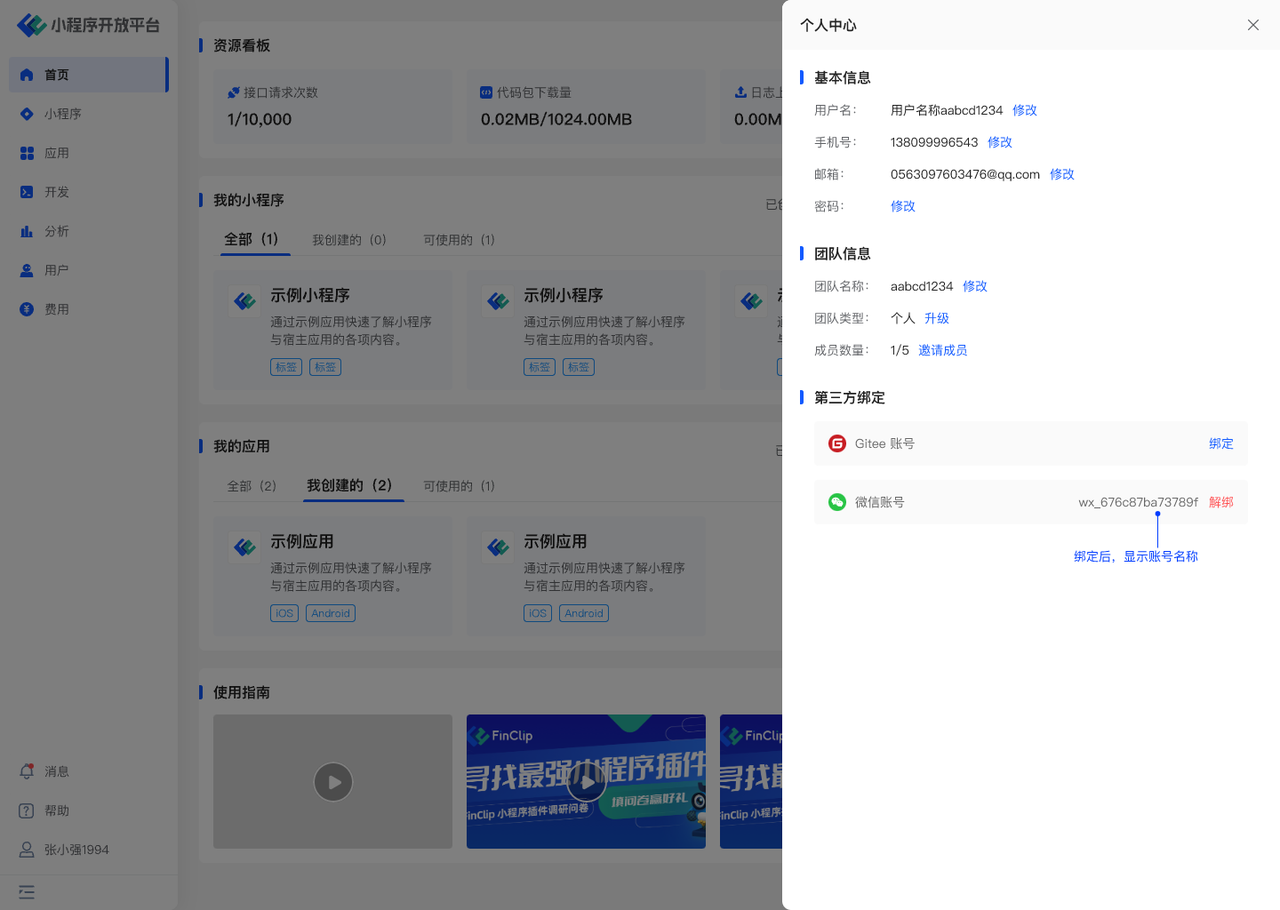Click 邀请成员 link

(x=943, y=350)
